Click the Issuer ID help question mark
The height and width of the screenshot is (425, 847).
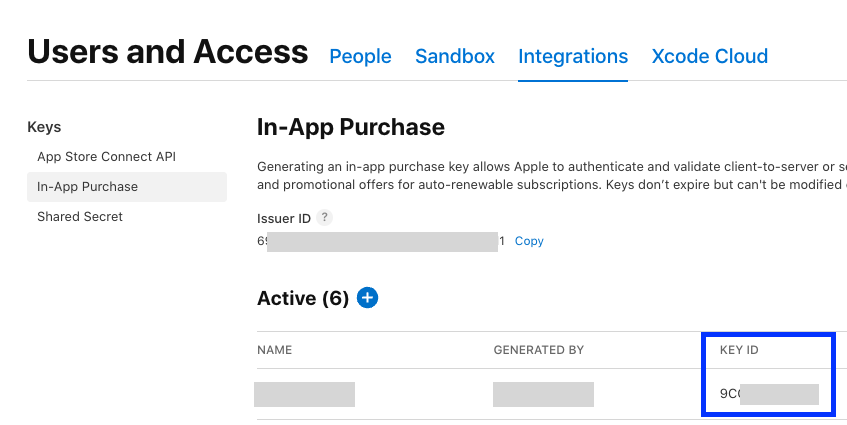(x=324, y=217)
